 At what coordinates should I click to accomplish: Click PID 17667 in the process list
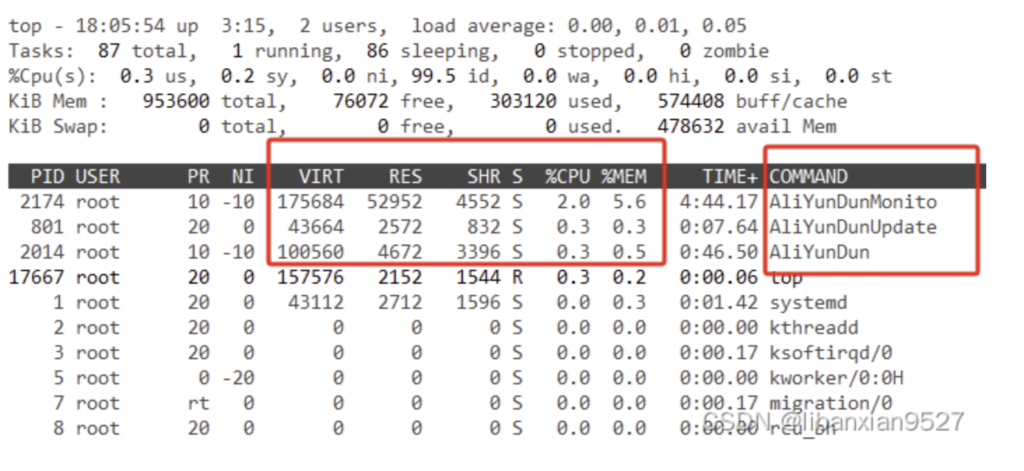[37, 277]
